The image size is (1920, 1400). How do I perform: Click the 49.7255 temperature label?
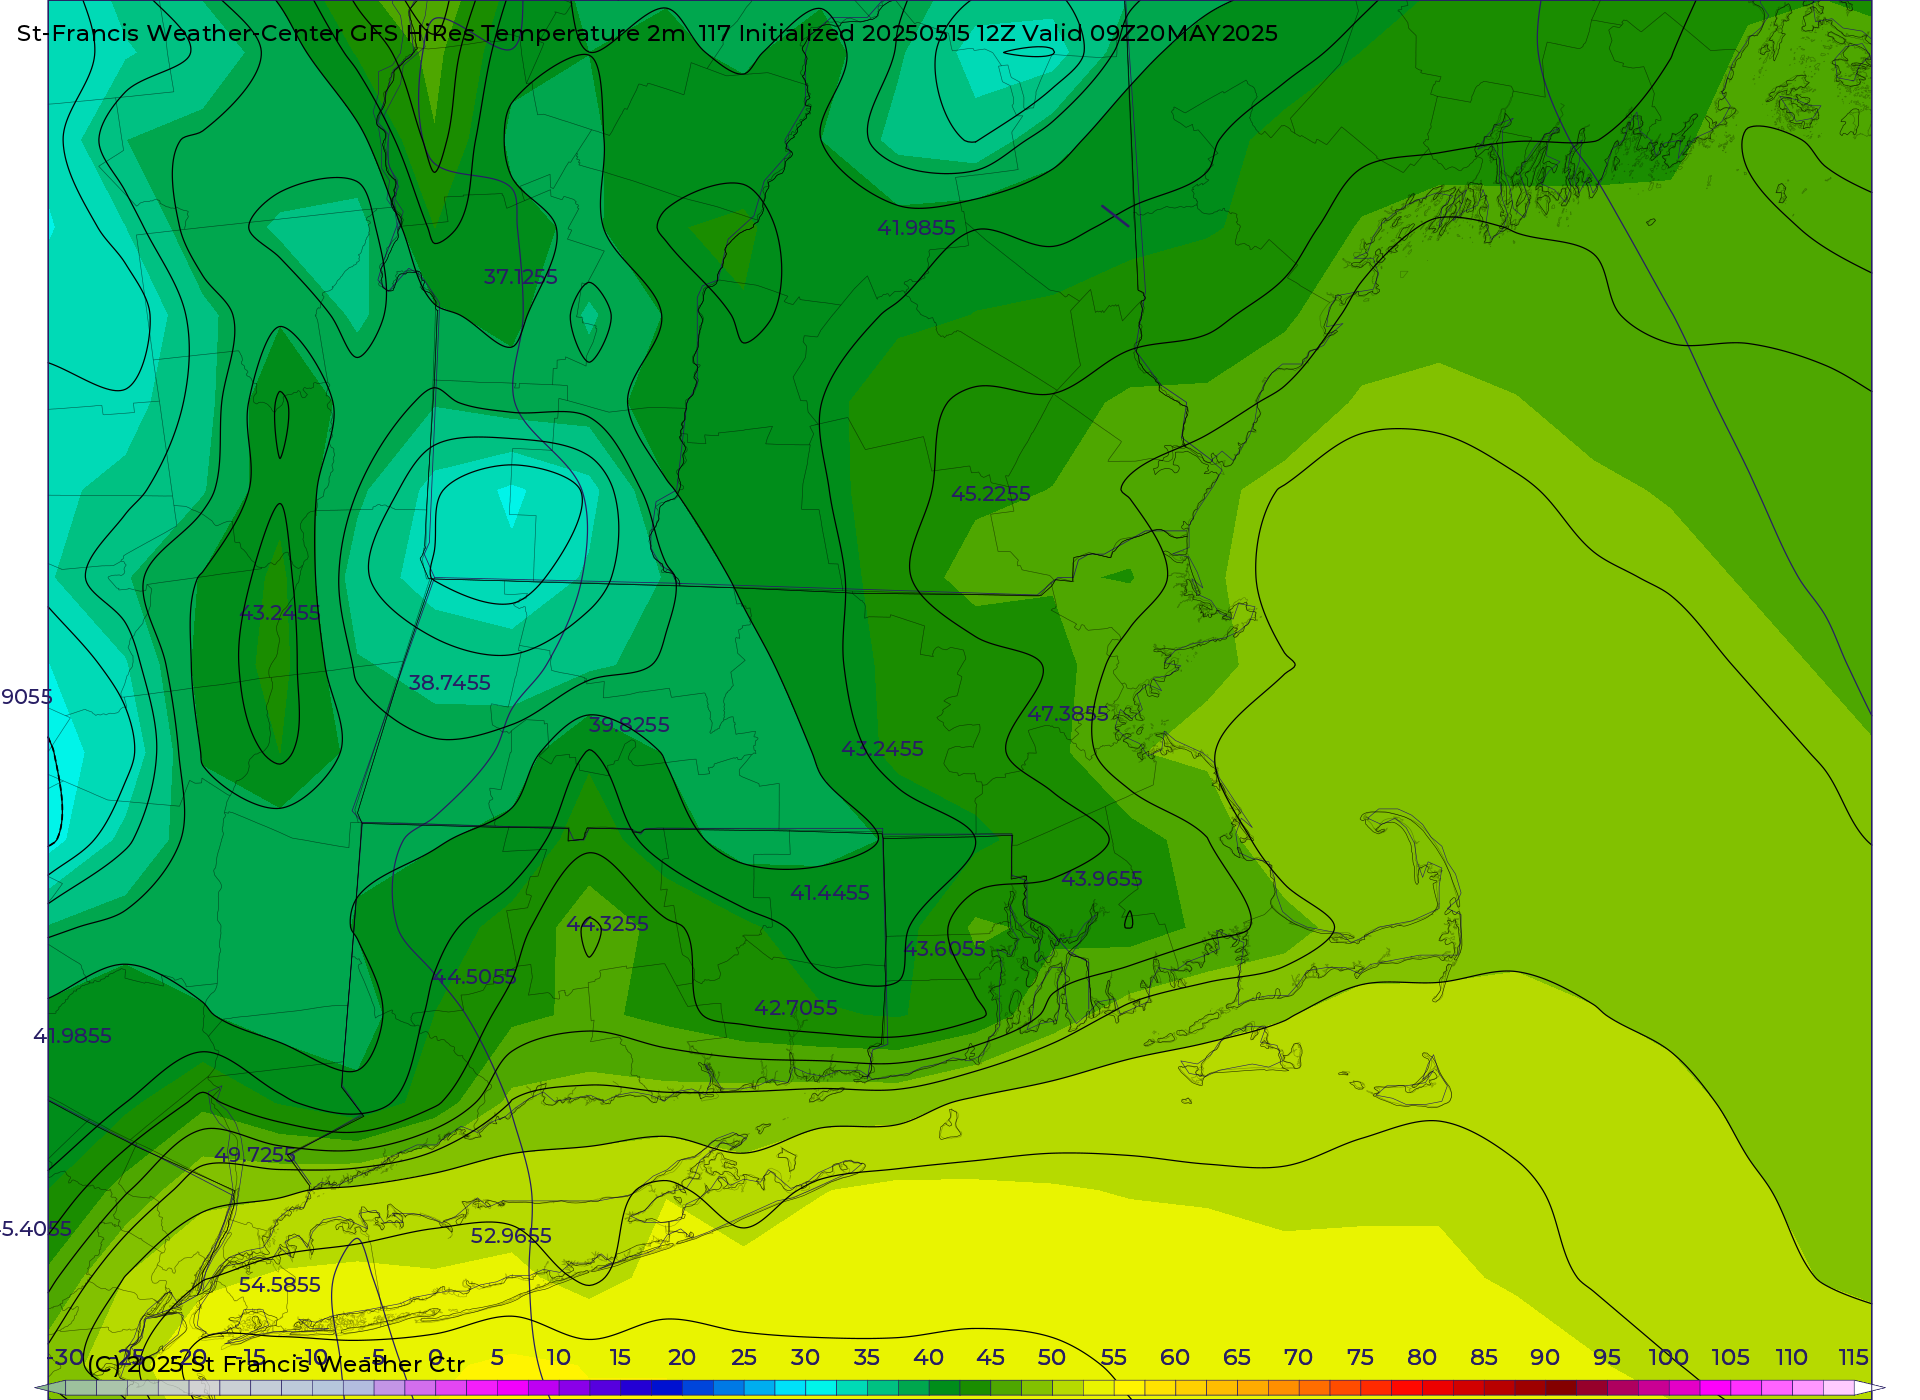255,1155
